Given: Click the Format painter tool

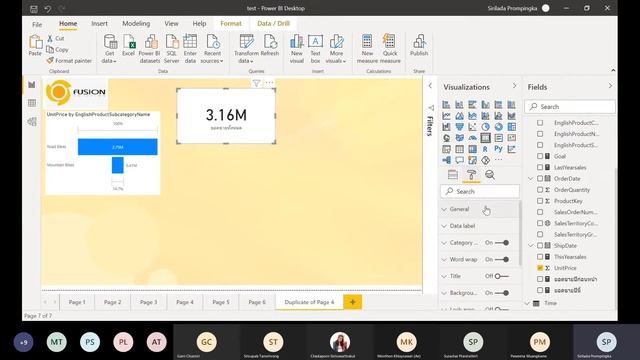Looking at the screenshot, I should tap(69, 60).
